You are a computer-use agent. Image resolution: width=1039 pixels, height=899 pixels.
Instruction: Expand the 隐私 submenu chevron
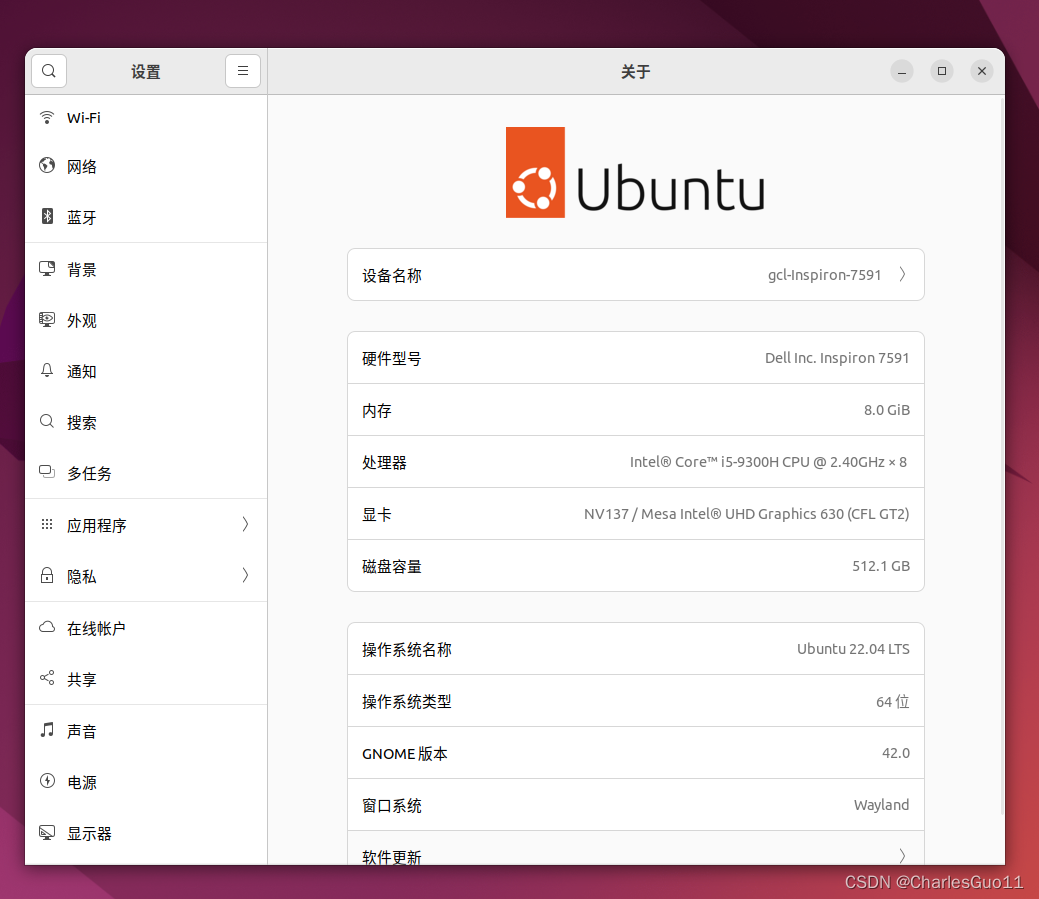(x=245, y=575)
